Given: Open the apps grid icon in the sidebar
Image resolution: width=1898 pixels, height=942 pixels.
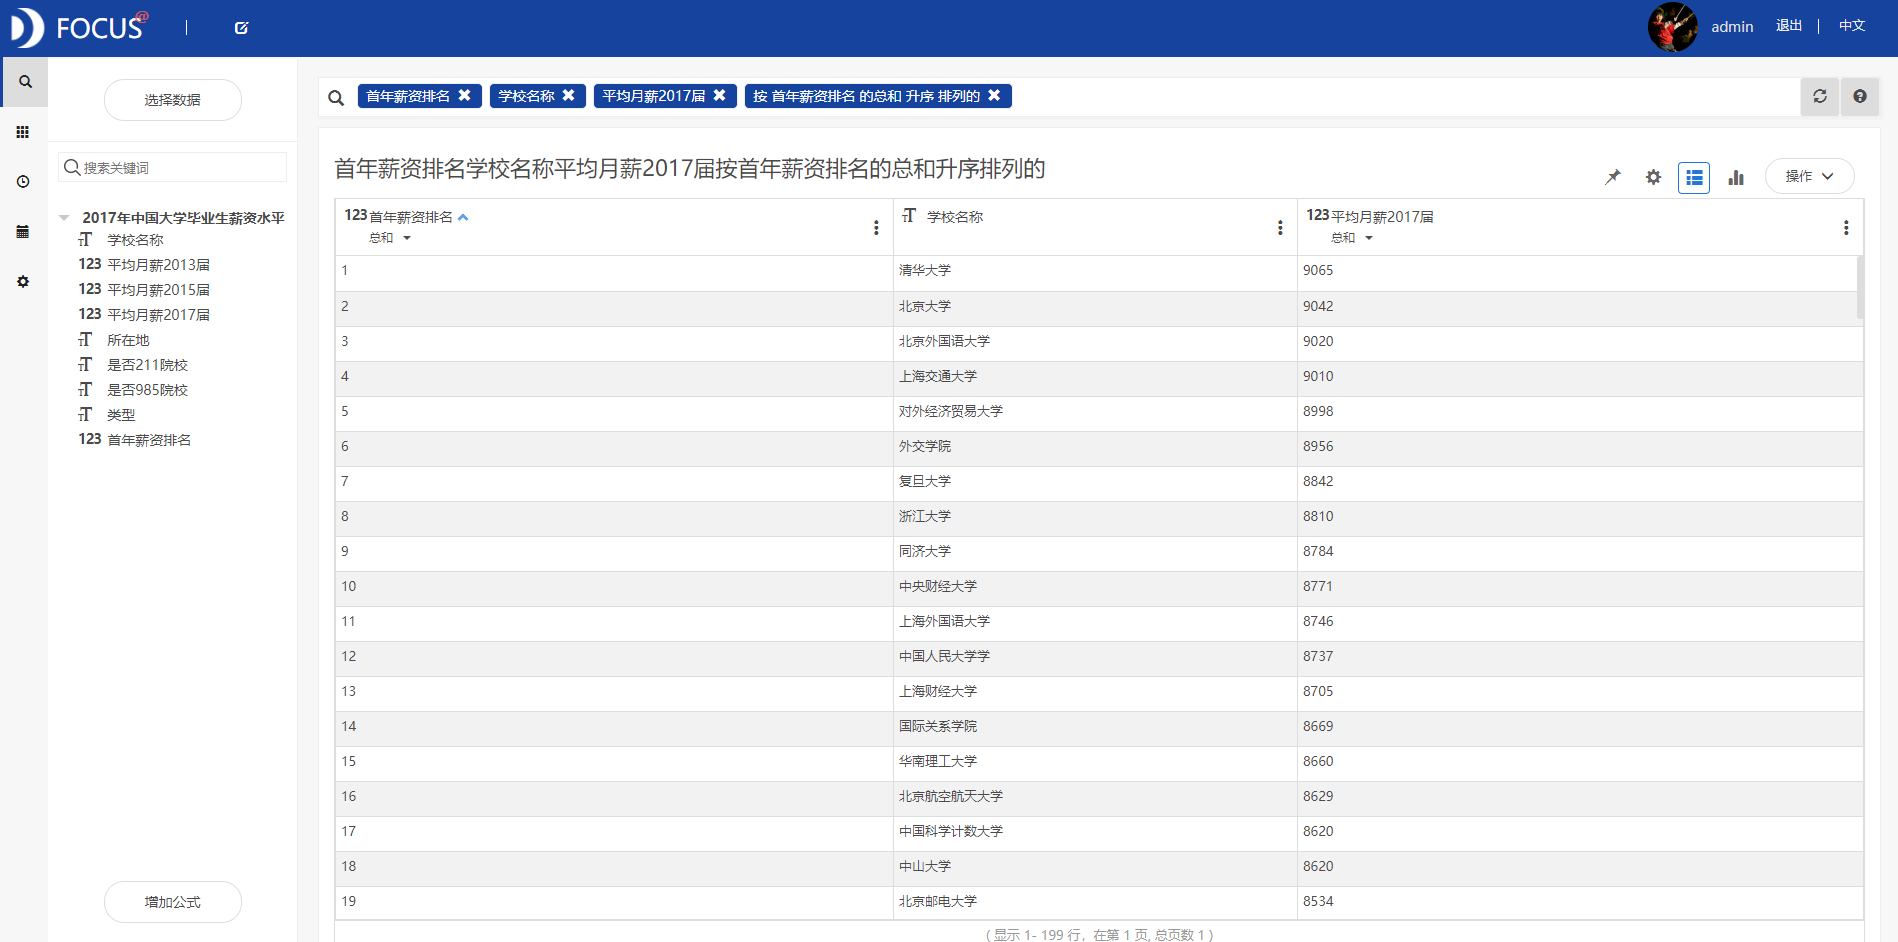Looking at the screenshot, I should (x=22, y=131).
